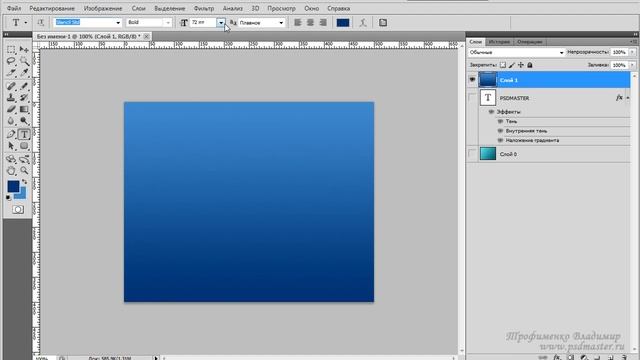The height and width of the screenshot is (360, 640).
Task: Open the font family dropdown
Action: [118, 22]
